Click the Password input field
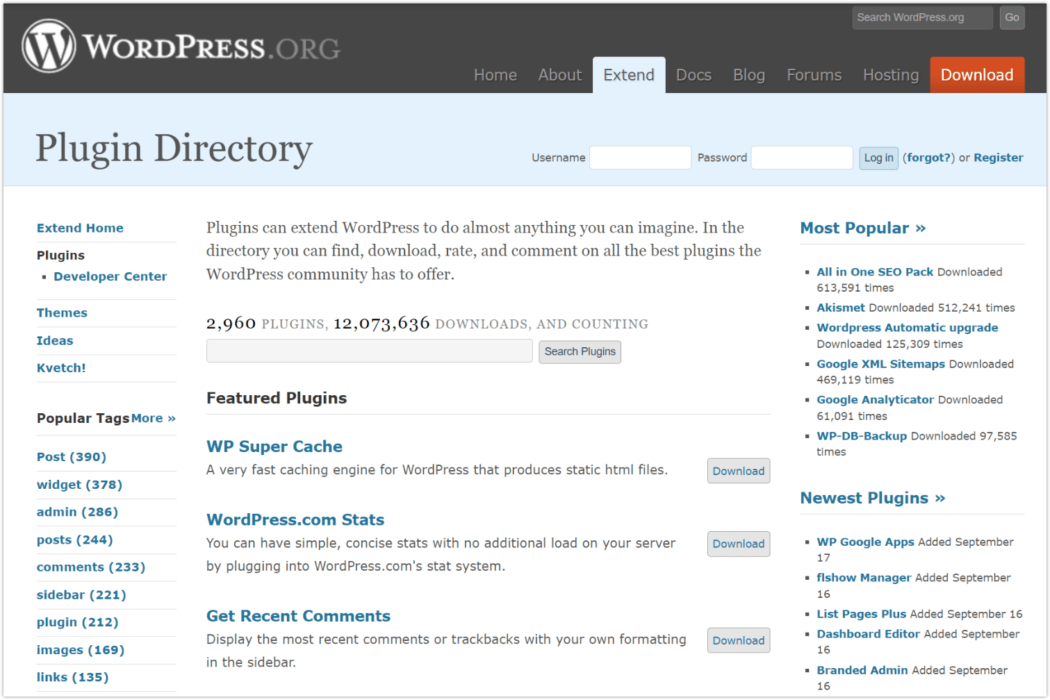The width and height of the screenshot is (1050, 700). tap(801, 158)
